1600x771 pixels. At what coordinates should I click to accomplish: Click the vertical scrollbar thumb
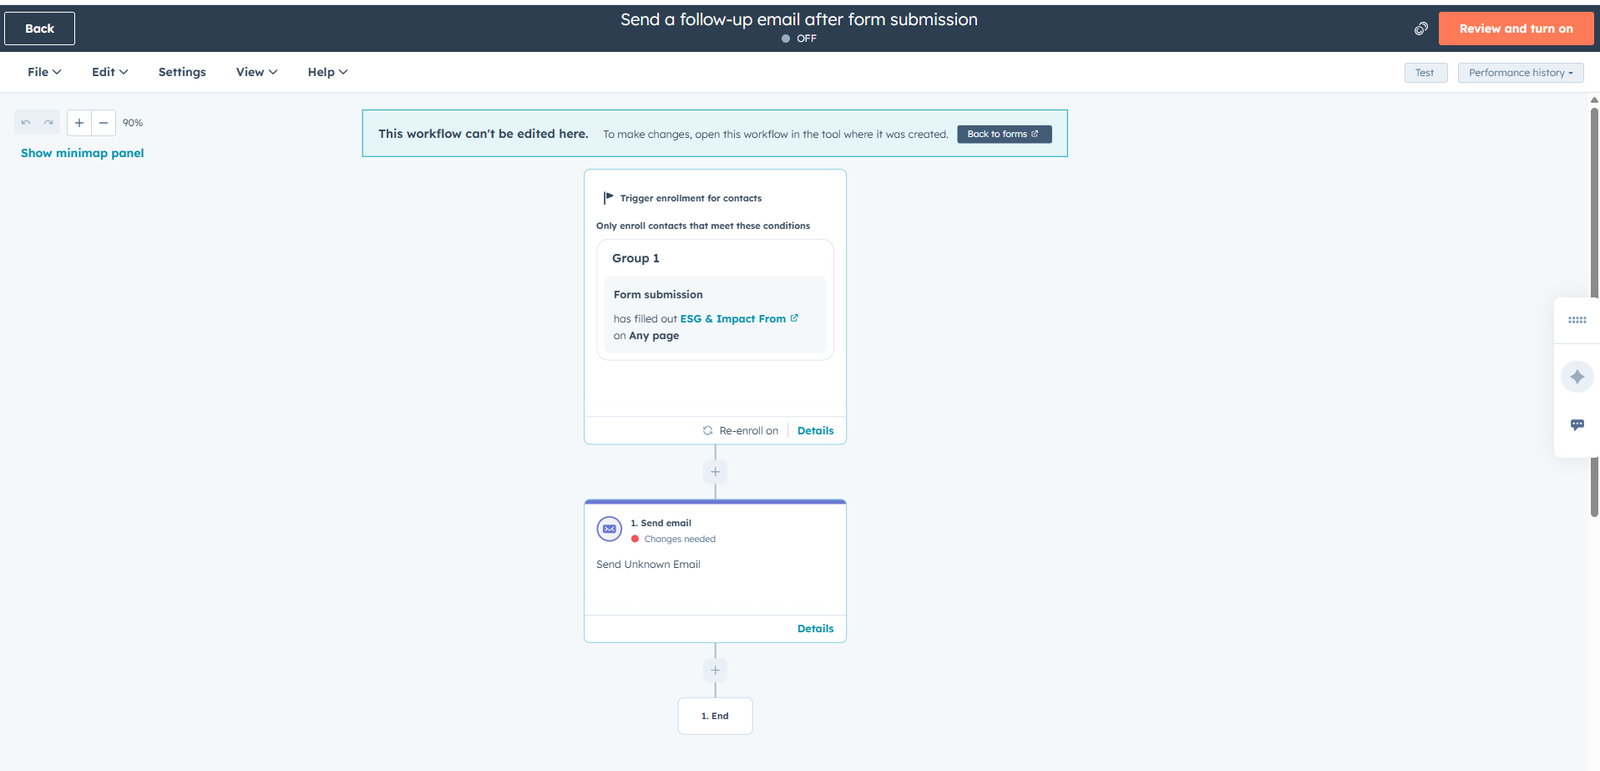pyautogui.click(x=1594, y=312)
